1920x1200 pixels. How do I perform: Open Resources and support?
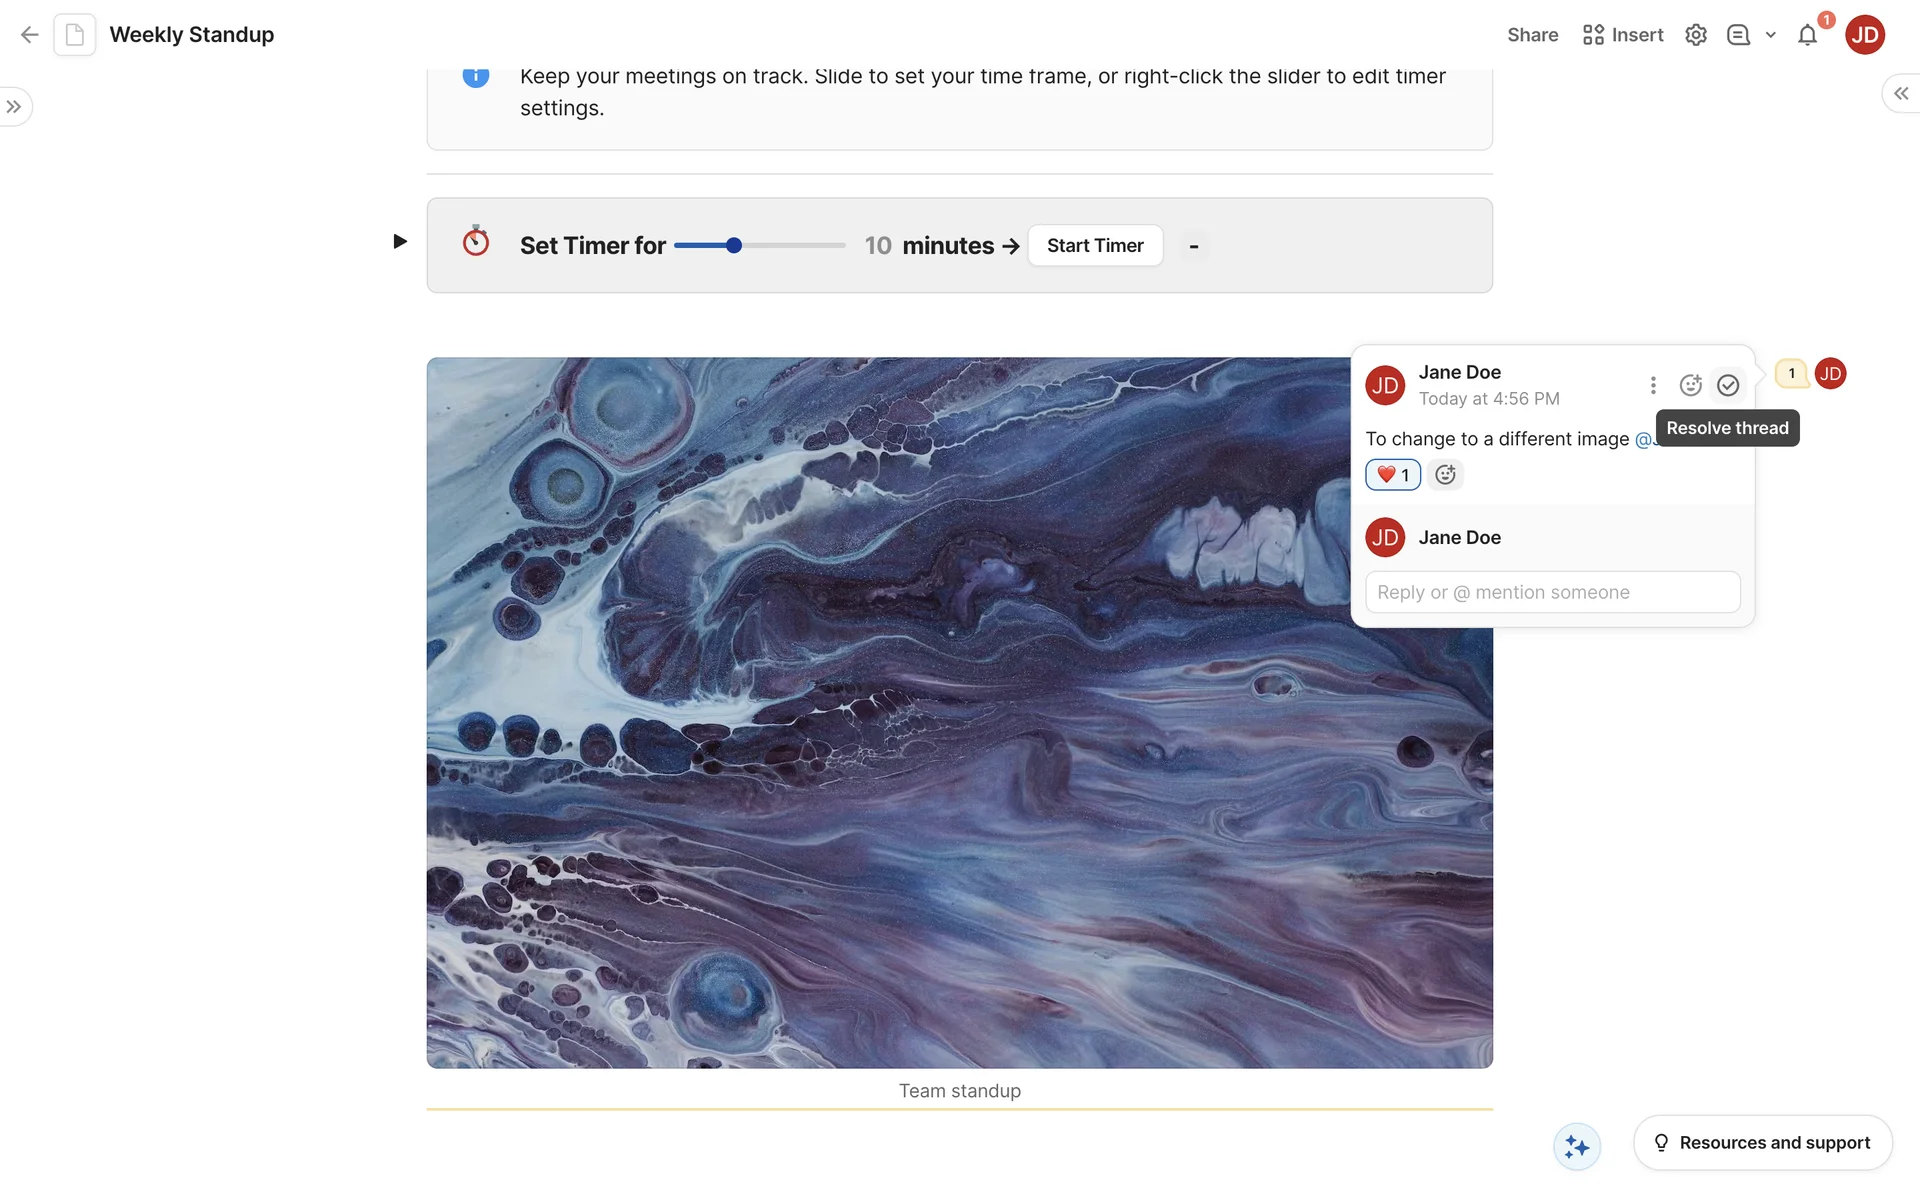[1762, 1142]
